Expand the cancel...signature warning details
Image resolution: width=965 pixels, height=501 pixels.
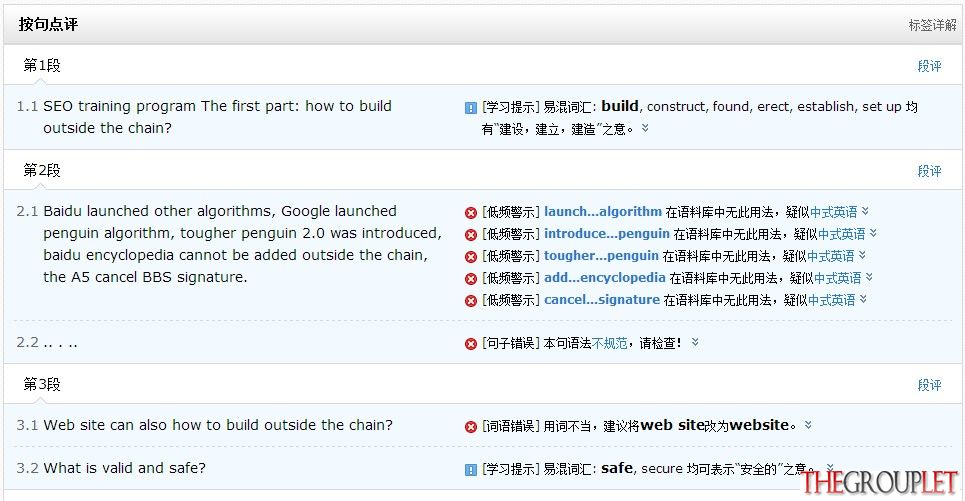(863, 300)
